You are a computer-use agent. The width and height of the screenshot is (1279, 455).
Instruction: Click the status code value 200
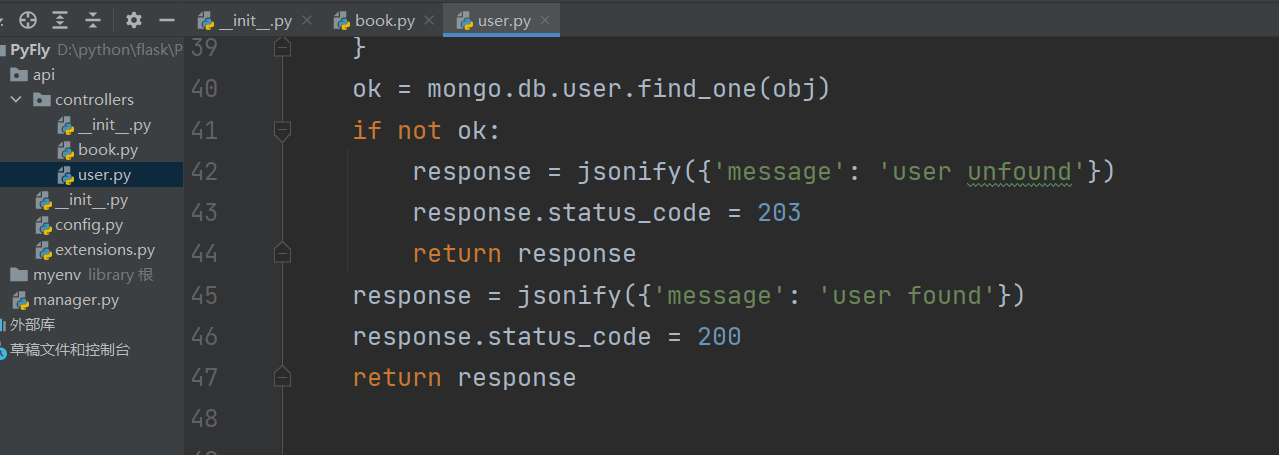(719, 337)
